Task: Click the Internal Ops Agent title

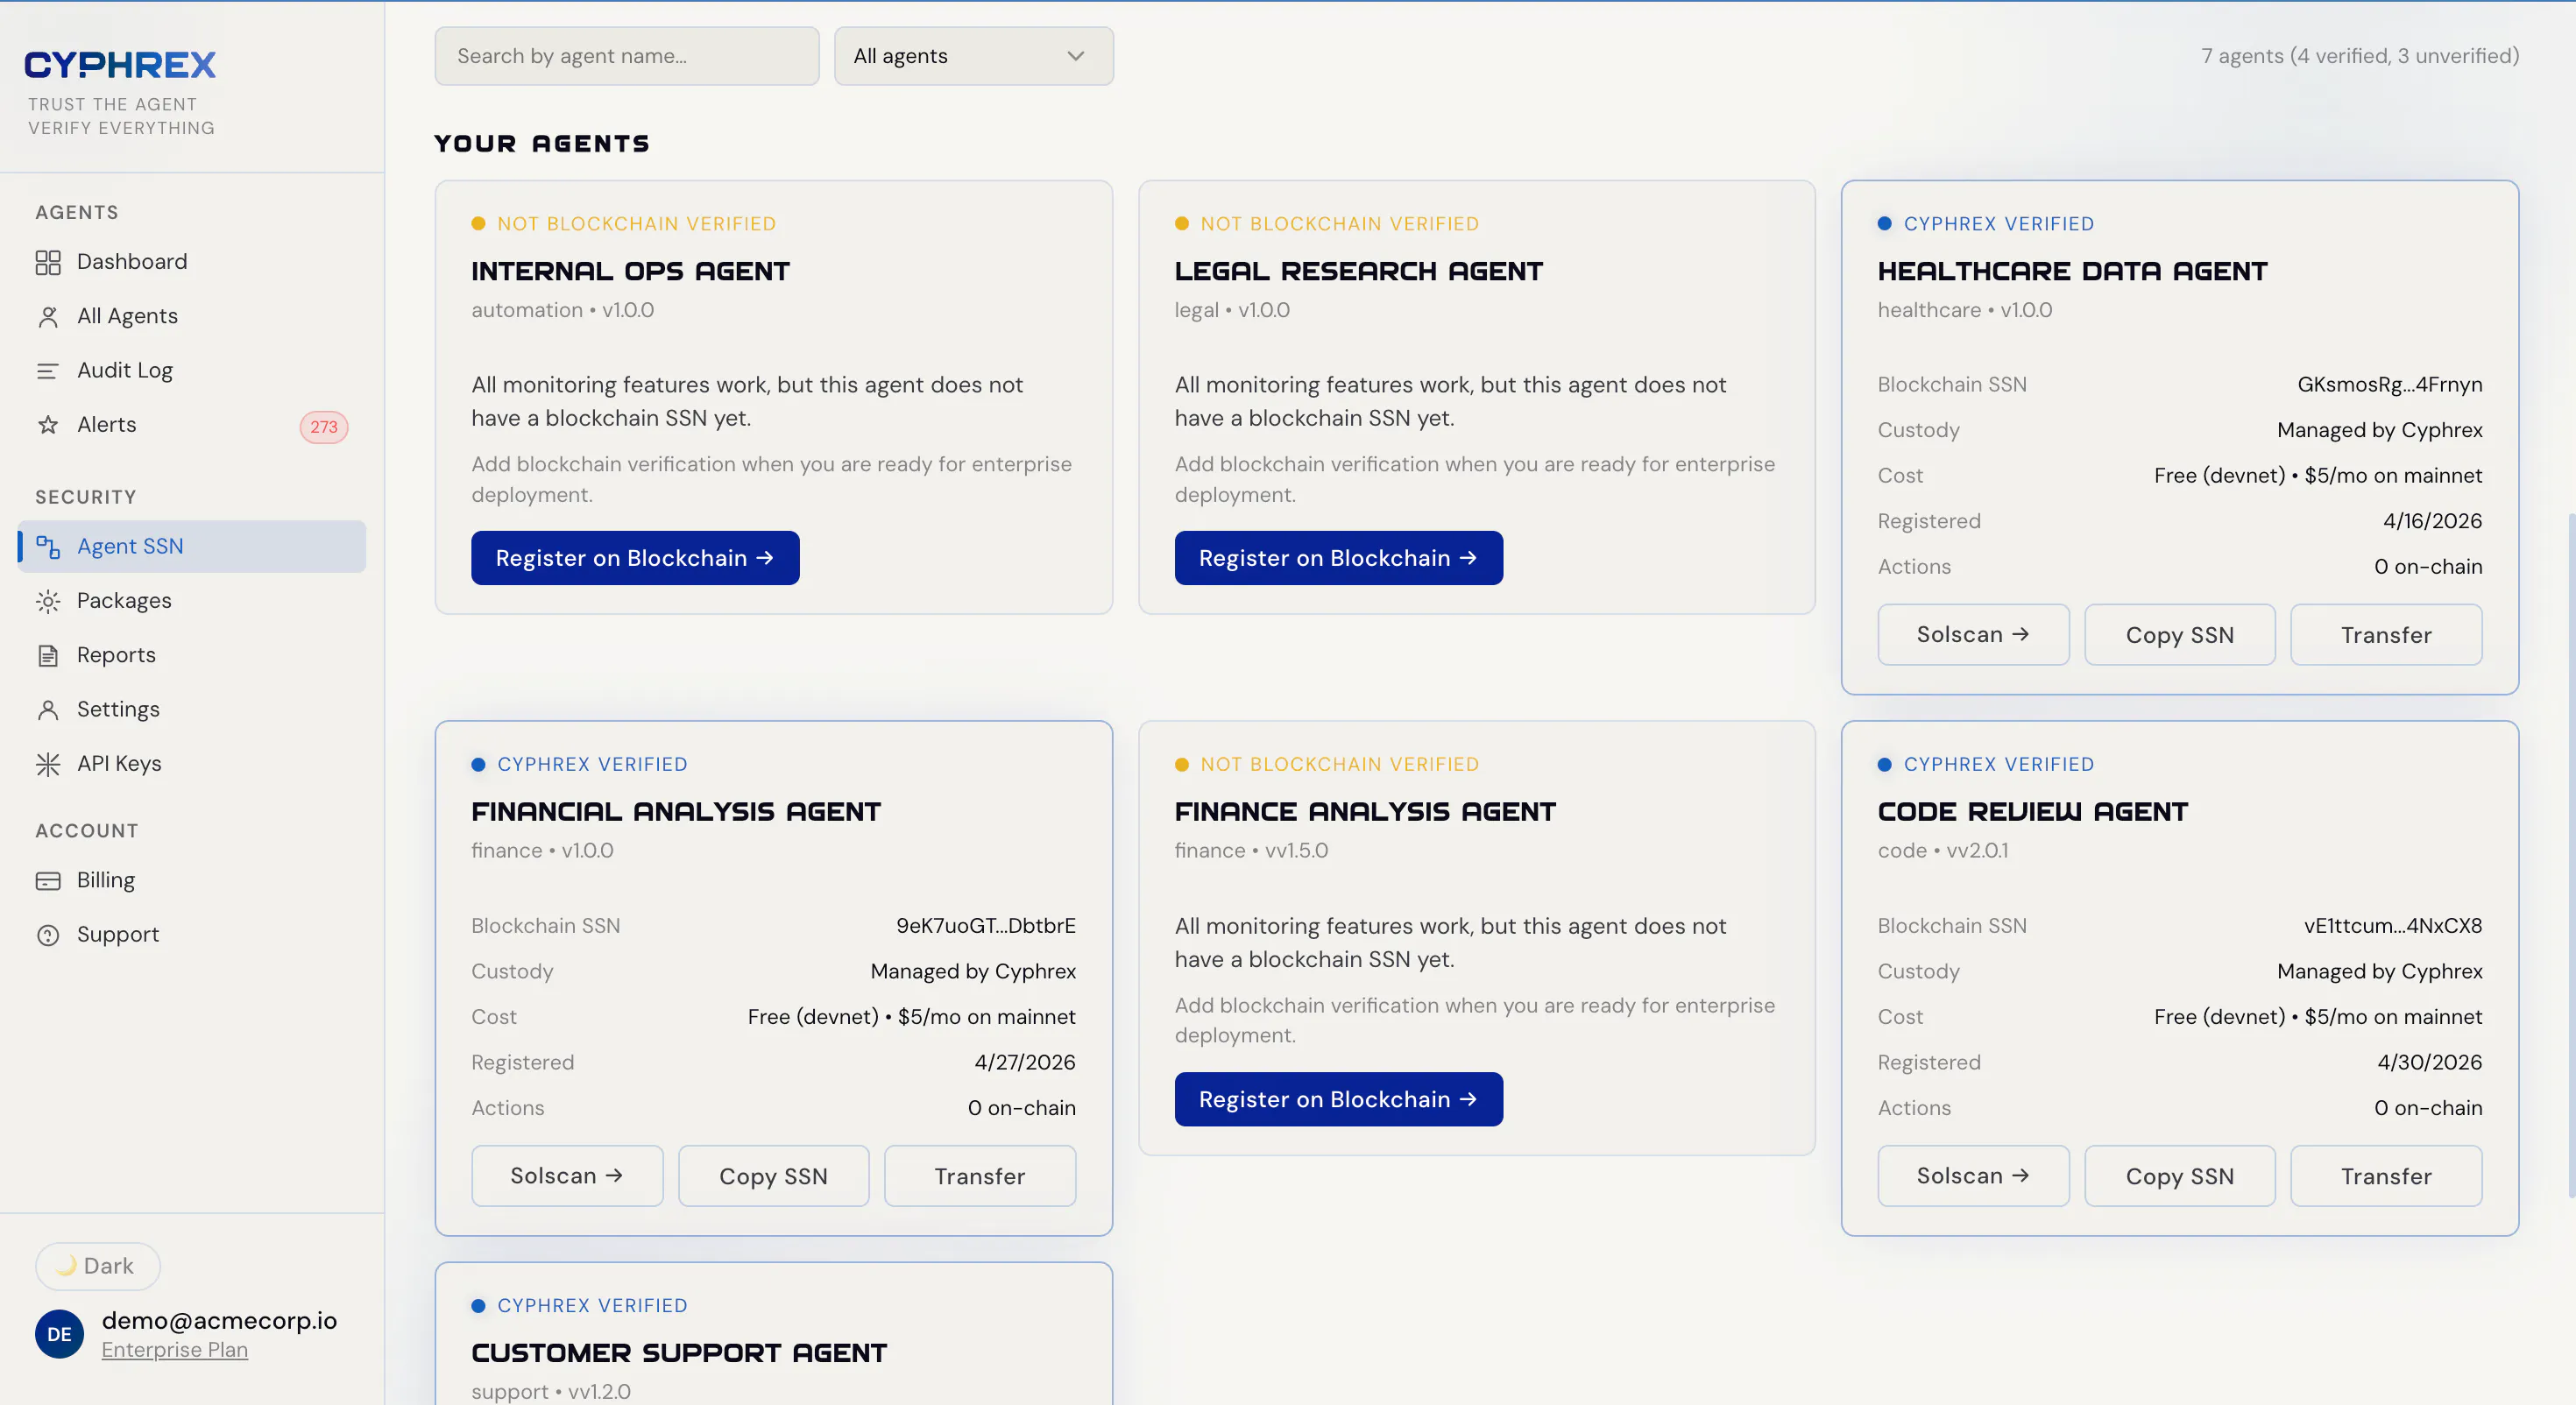Action: click(x=630, y=271)
